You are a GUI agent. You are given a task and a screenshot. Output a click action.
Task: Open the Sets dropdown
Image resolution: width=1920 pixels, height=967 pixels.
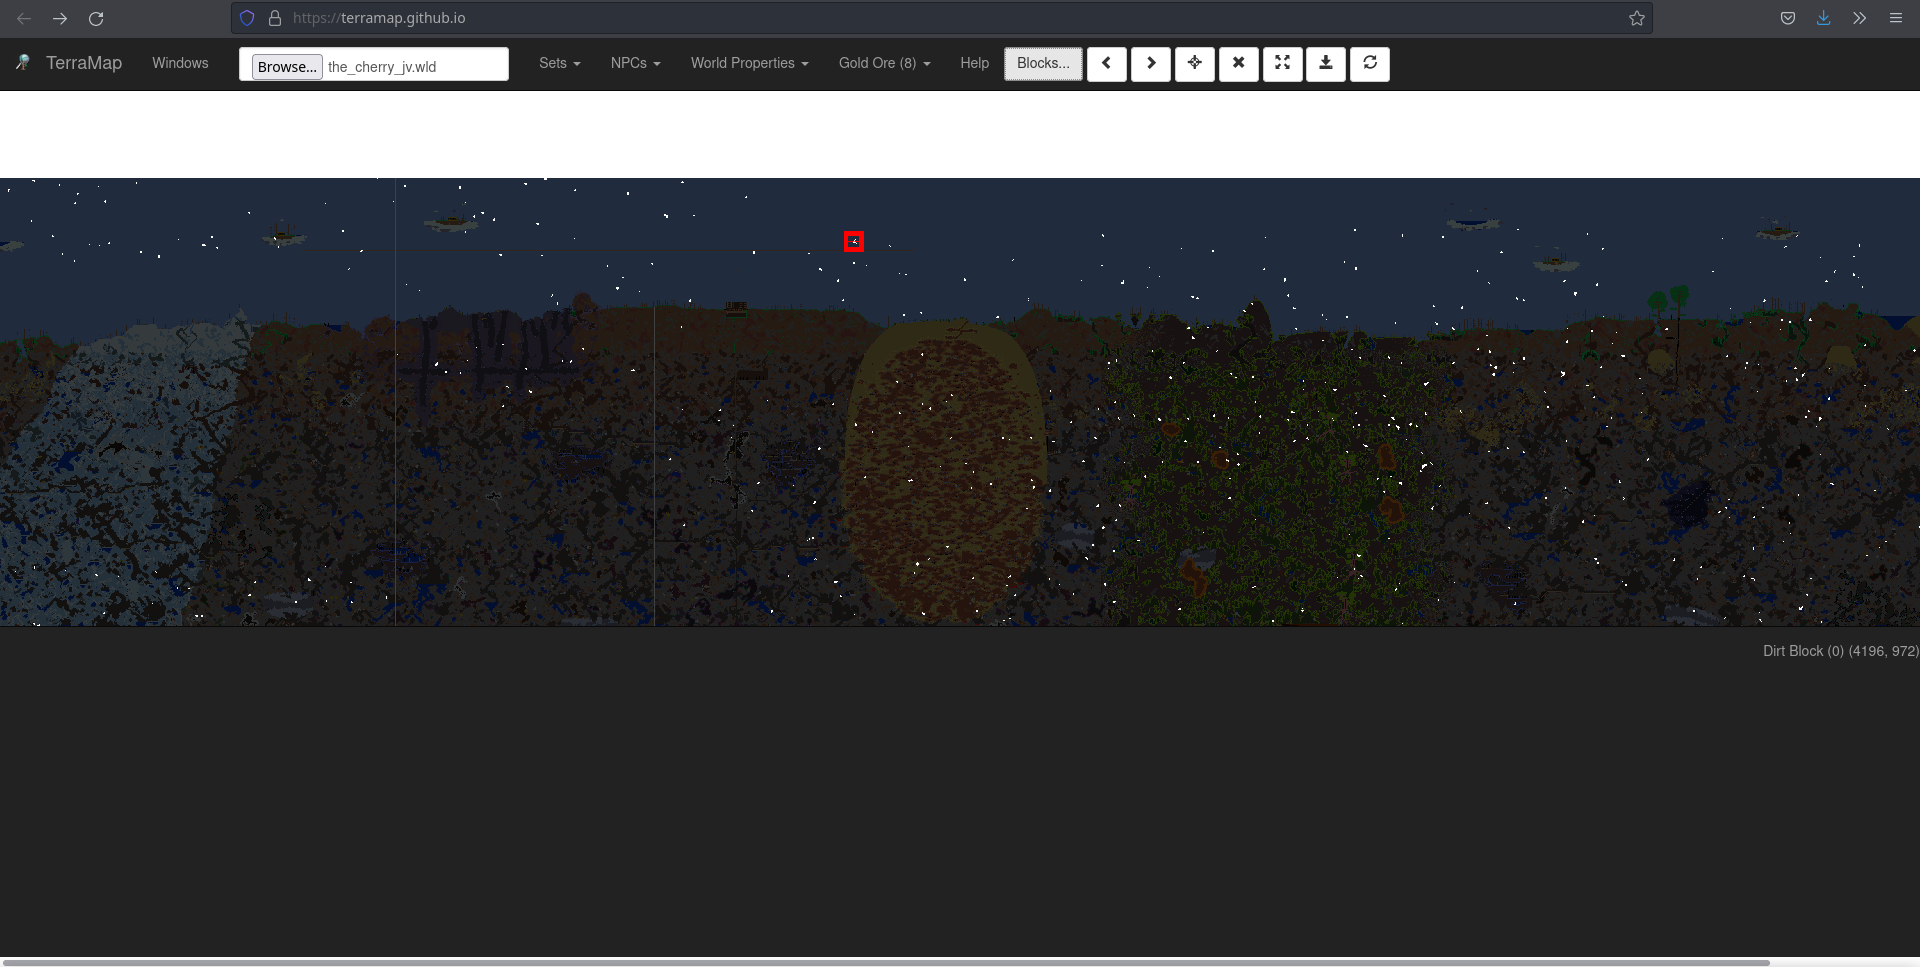click(x=559, y=63)
